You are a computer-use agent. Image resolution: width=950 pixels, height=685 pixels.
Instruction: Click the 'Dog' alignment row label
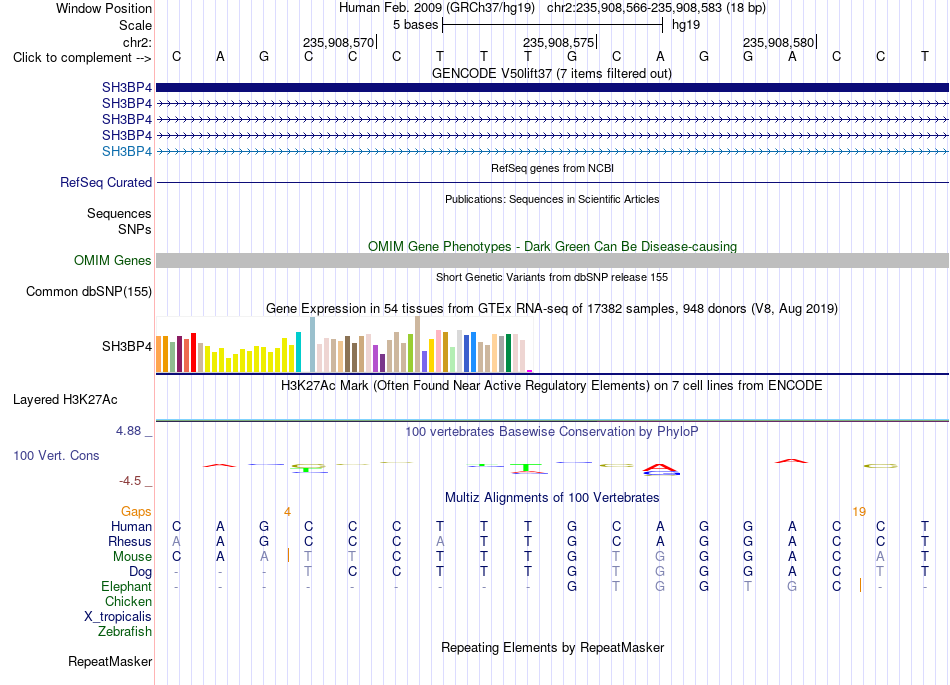pyautogui.click(x=140, y=572)
